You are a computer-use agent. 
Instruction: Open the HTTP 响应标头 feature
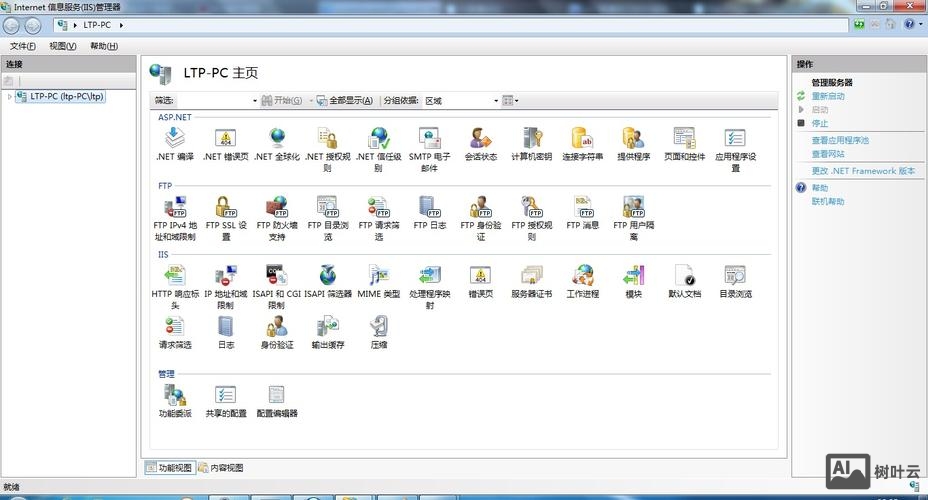coord(175,287)
